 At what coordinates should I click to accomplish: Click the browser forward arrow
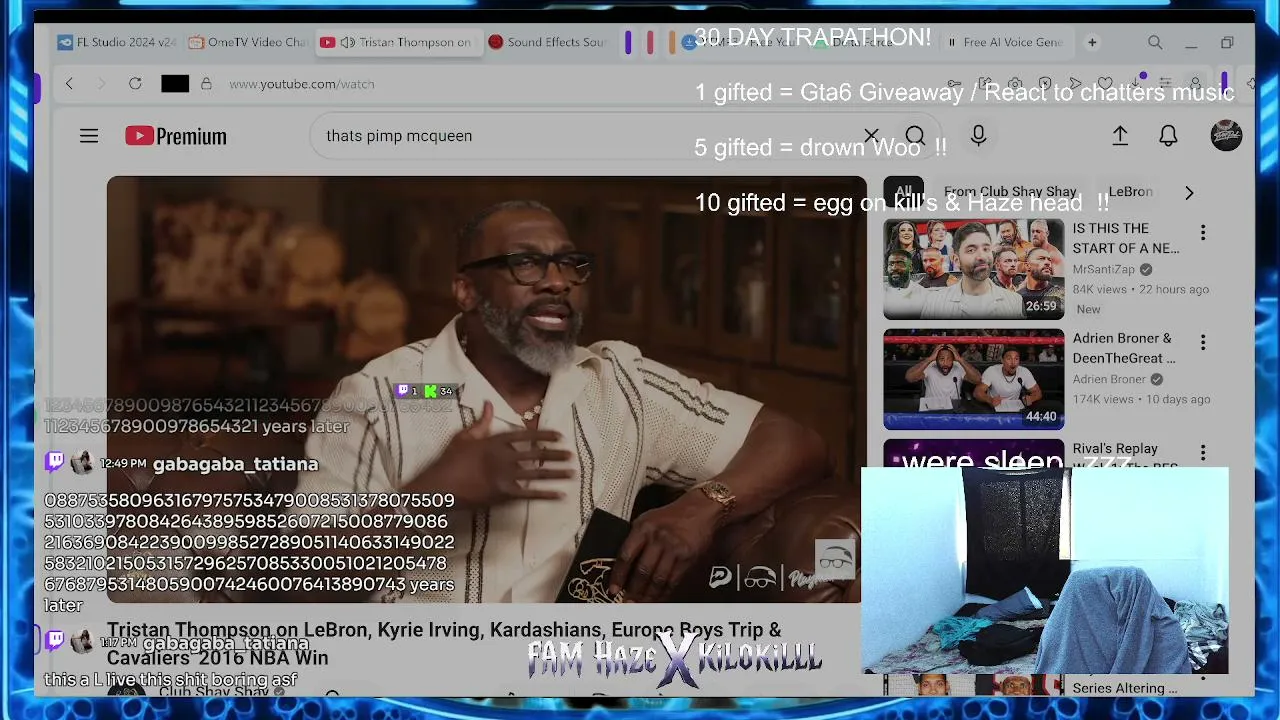click(101, 84)
